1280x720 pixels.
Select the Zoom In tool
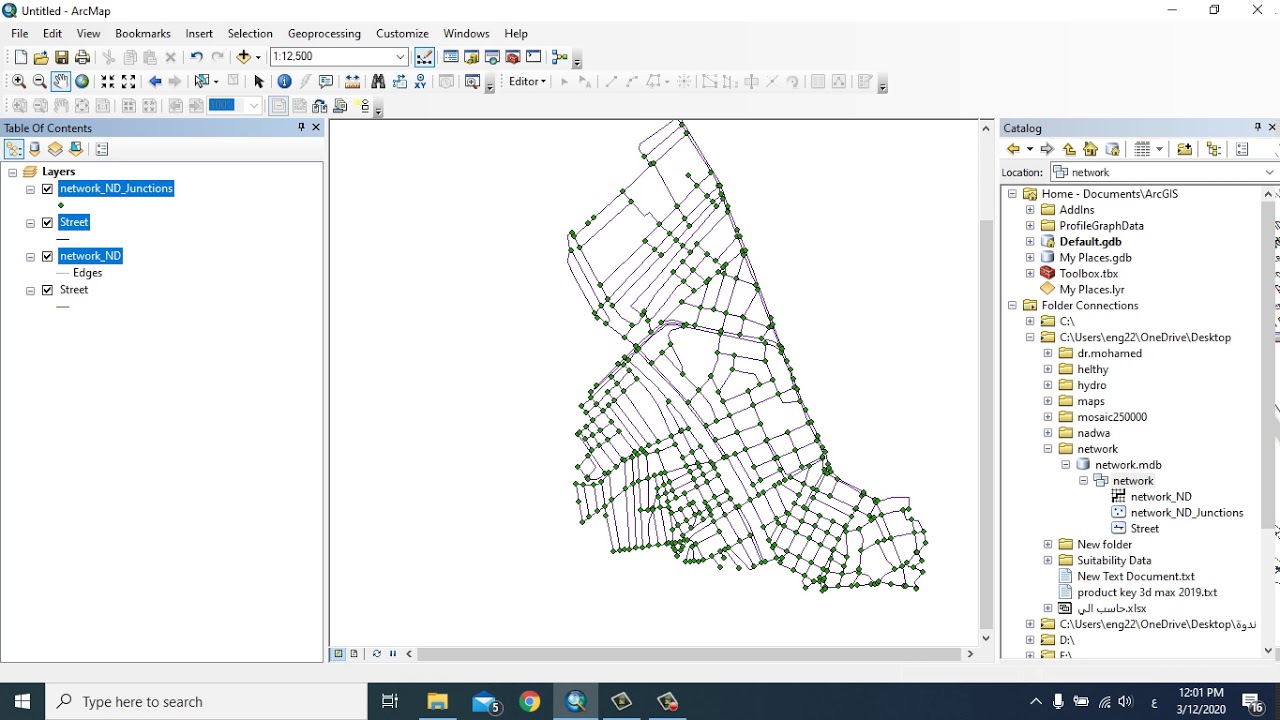[x=19, y=82]
